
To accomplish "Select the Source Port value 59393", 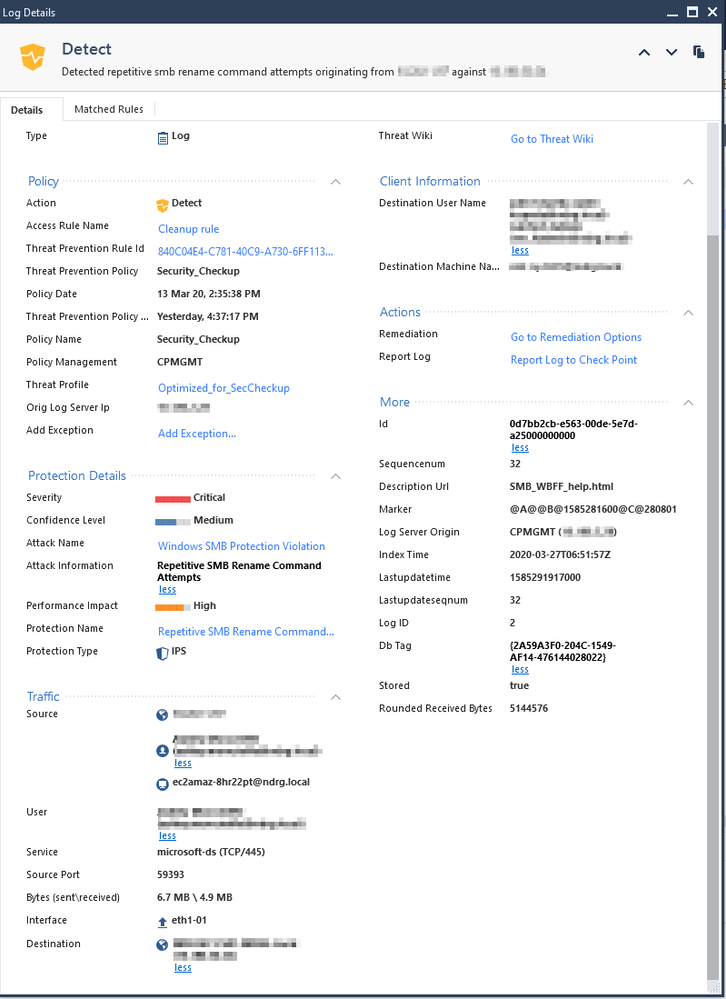I will pos(171,875).
